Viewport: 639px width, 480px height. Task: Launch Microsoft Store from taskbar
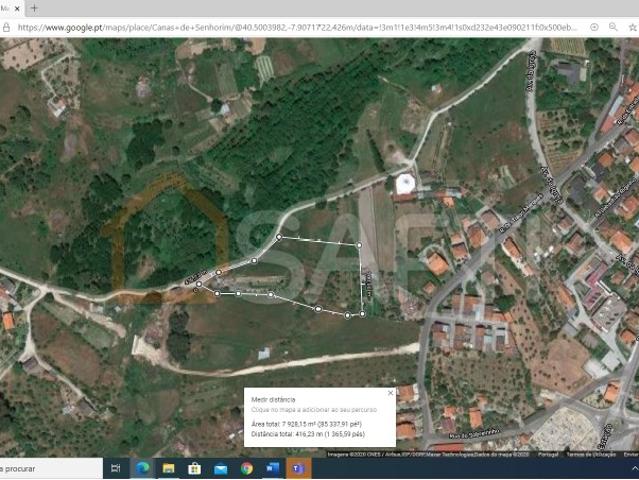(x=194, y=469)
